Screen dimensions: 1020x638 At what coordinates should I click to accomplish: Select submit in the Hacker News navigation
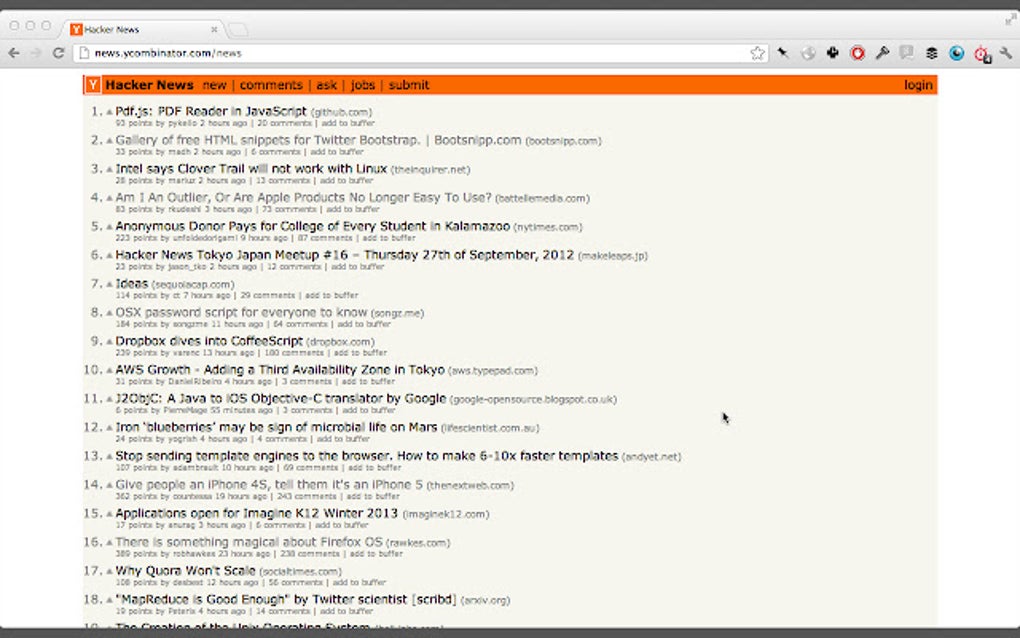point(409,85)
